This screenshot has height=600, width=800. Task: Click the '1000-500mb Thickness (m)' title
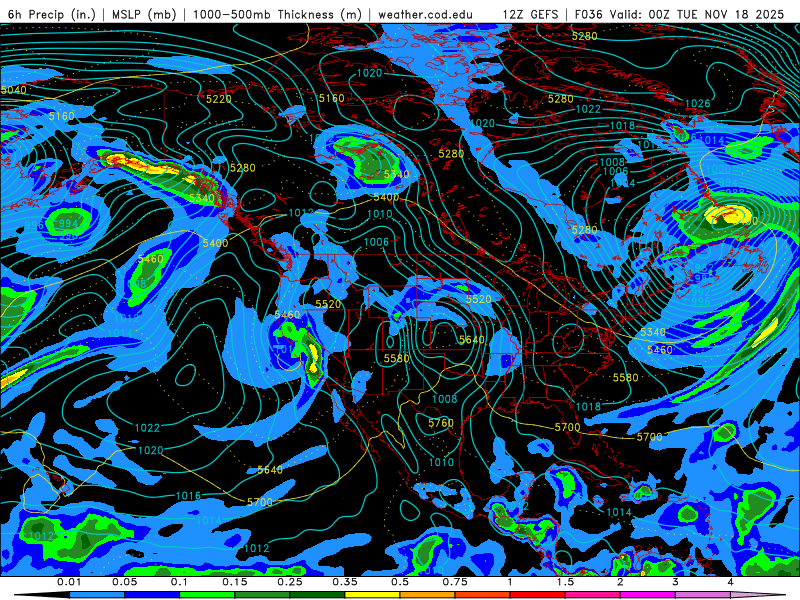click(277, 14)
